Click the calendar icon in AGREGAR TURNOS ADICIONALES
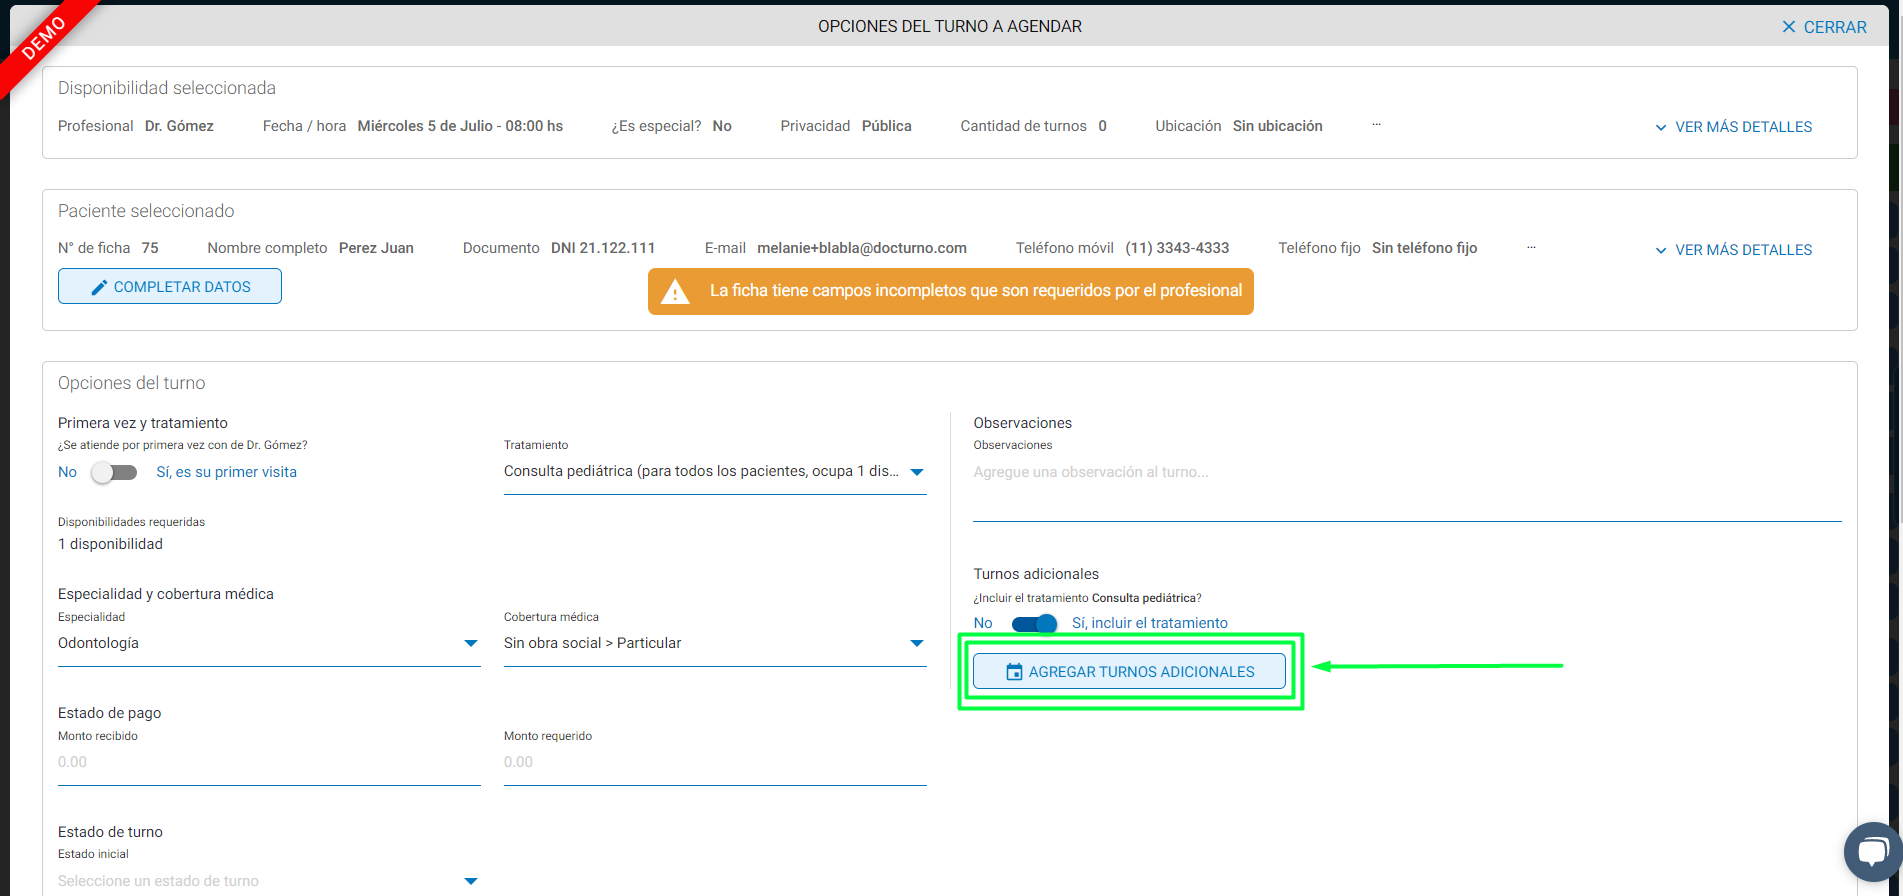 tap(1014, 672)
